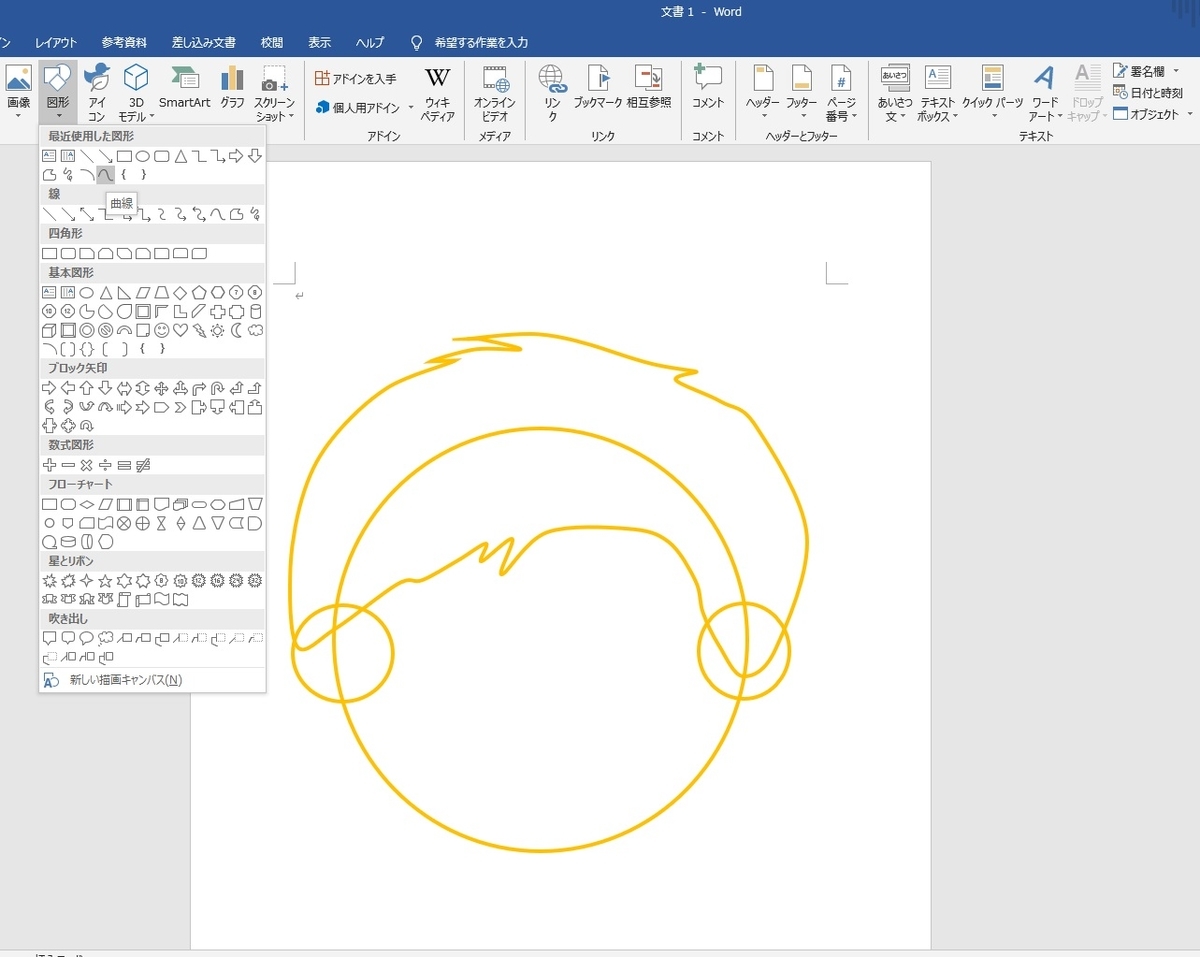Viewport: 1200px width, 957px height.
Task: Pick the flowchart magnetic disk shape
Action: pos(68,542)
